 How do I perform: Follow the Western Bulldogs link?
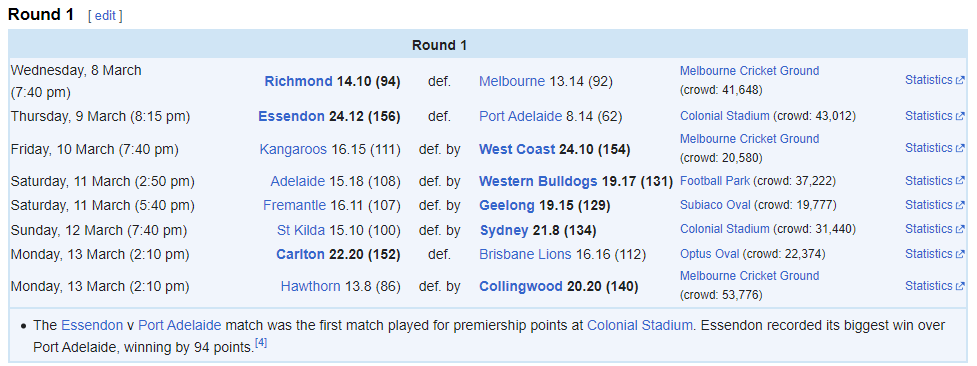coord(538,181)
